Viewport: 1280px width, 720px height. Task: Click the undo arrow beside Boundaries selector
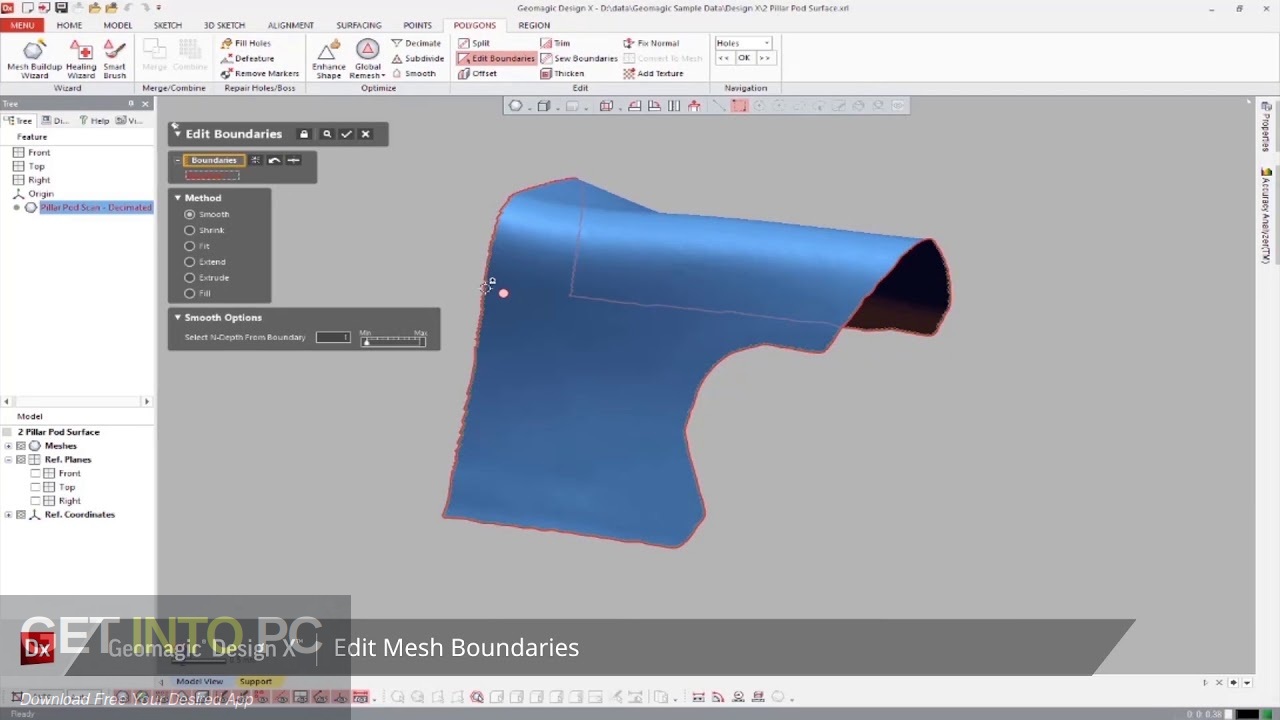(x=274, y=160)
